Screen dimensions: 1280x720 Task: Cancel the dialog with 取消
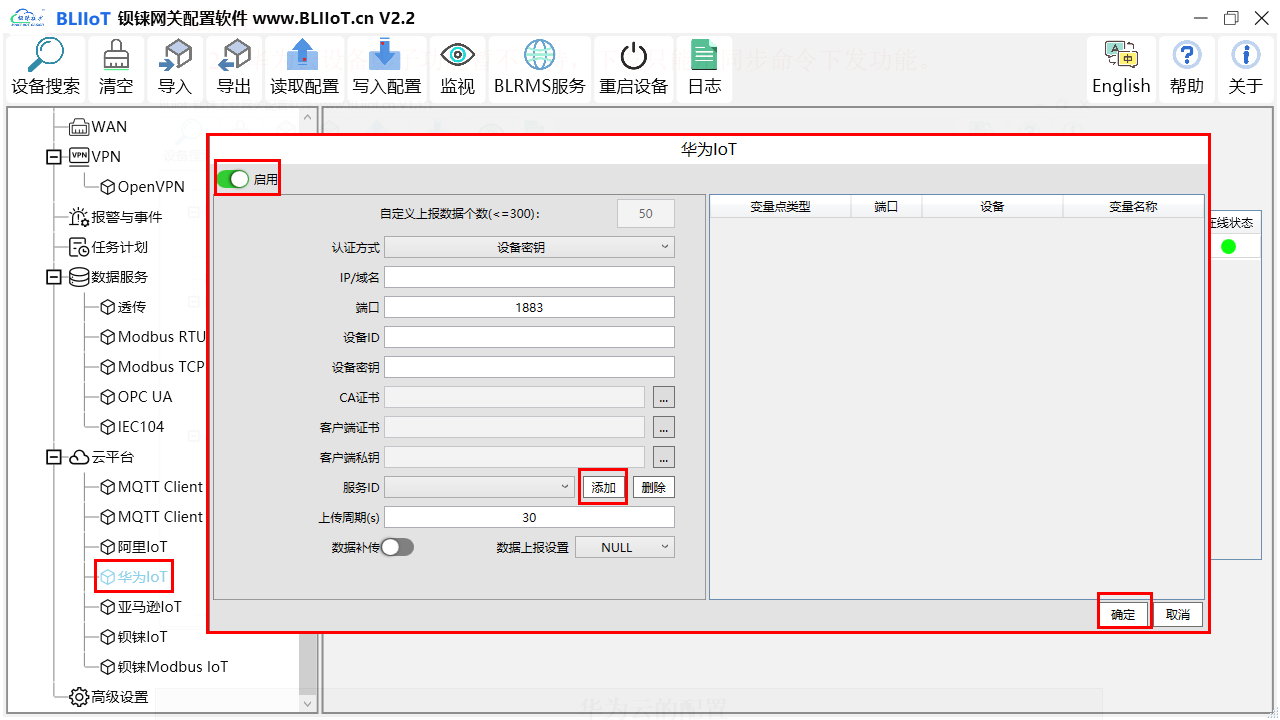(1178, 614)
